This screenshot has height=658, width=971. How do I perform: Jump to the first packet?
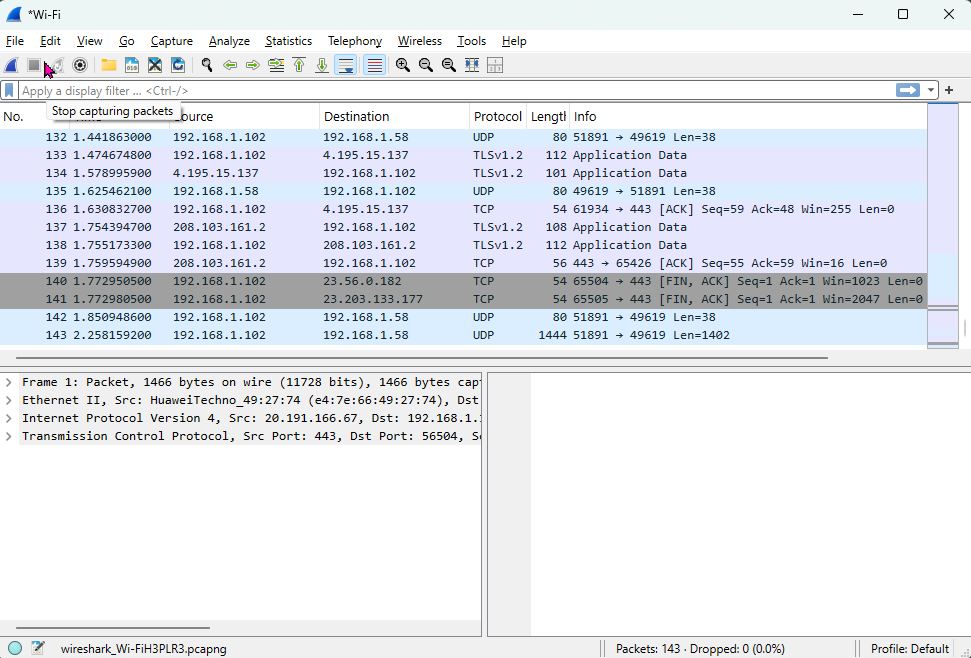(299, 65)
